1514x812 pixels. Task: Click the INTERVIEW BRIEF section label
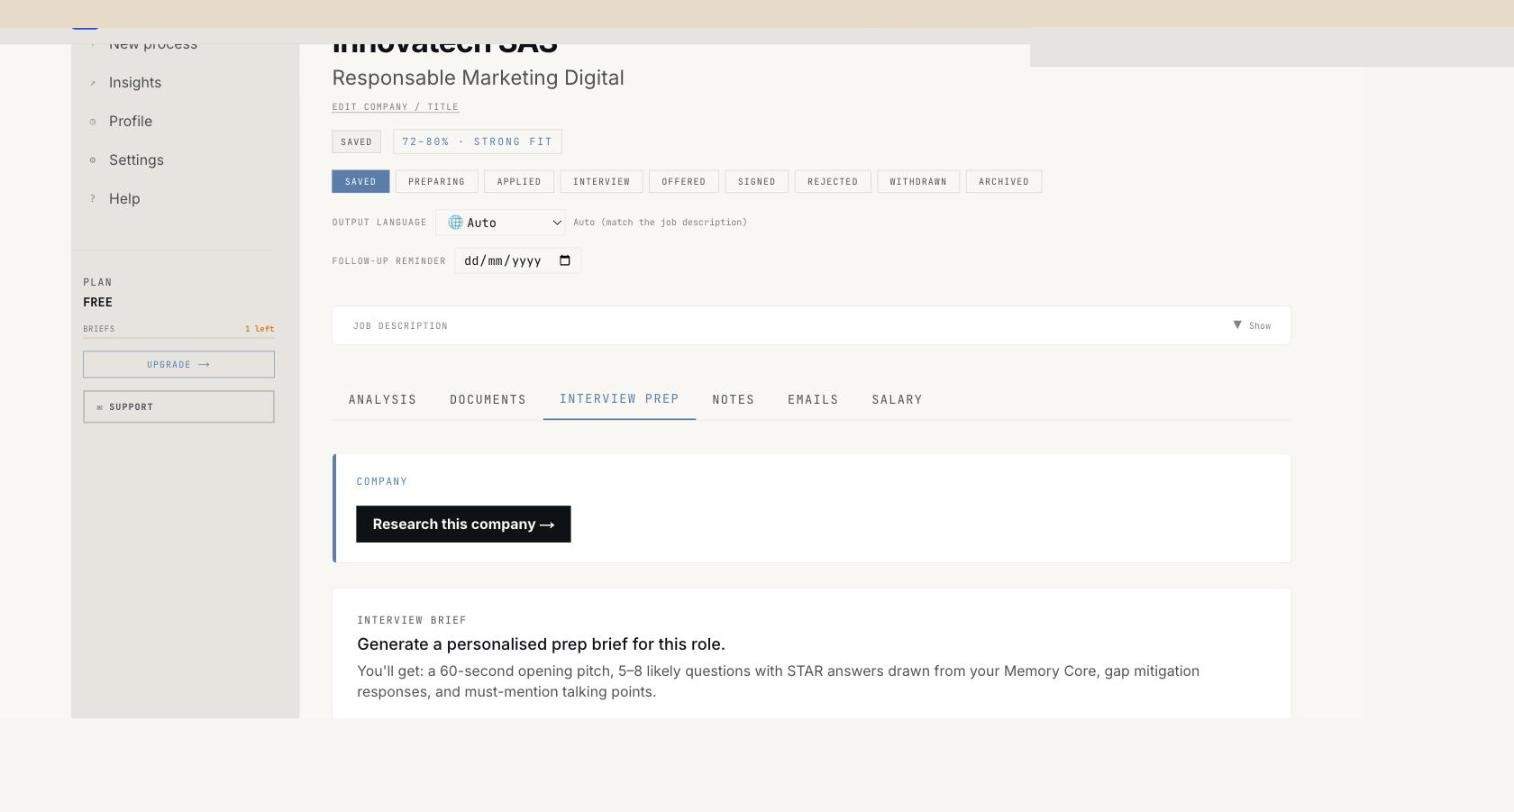click(x=412, y=620)
